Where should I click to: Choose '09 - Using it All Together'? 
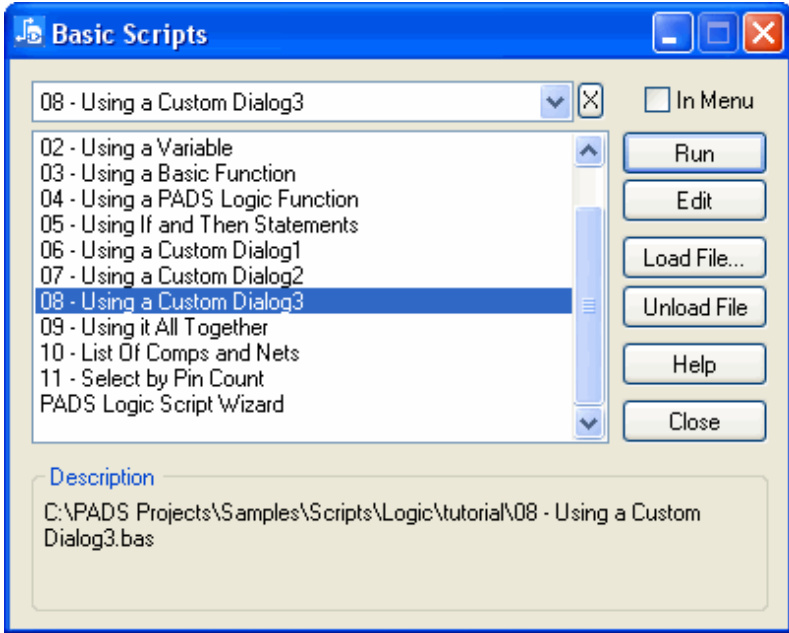pyautogui.click(x=154, y=327)
